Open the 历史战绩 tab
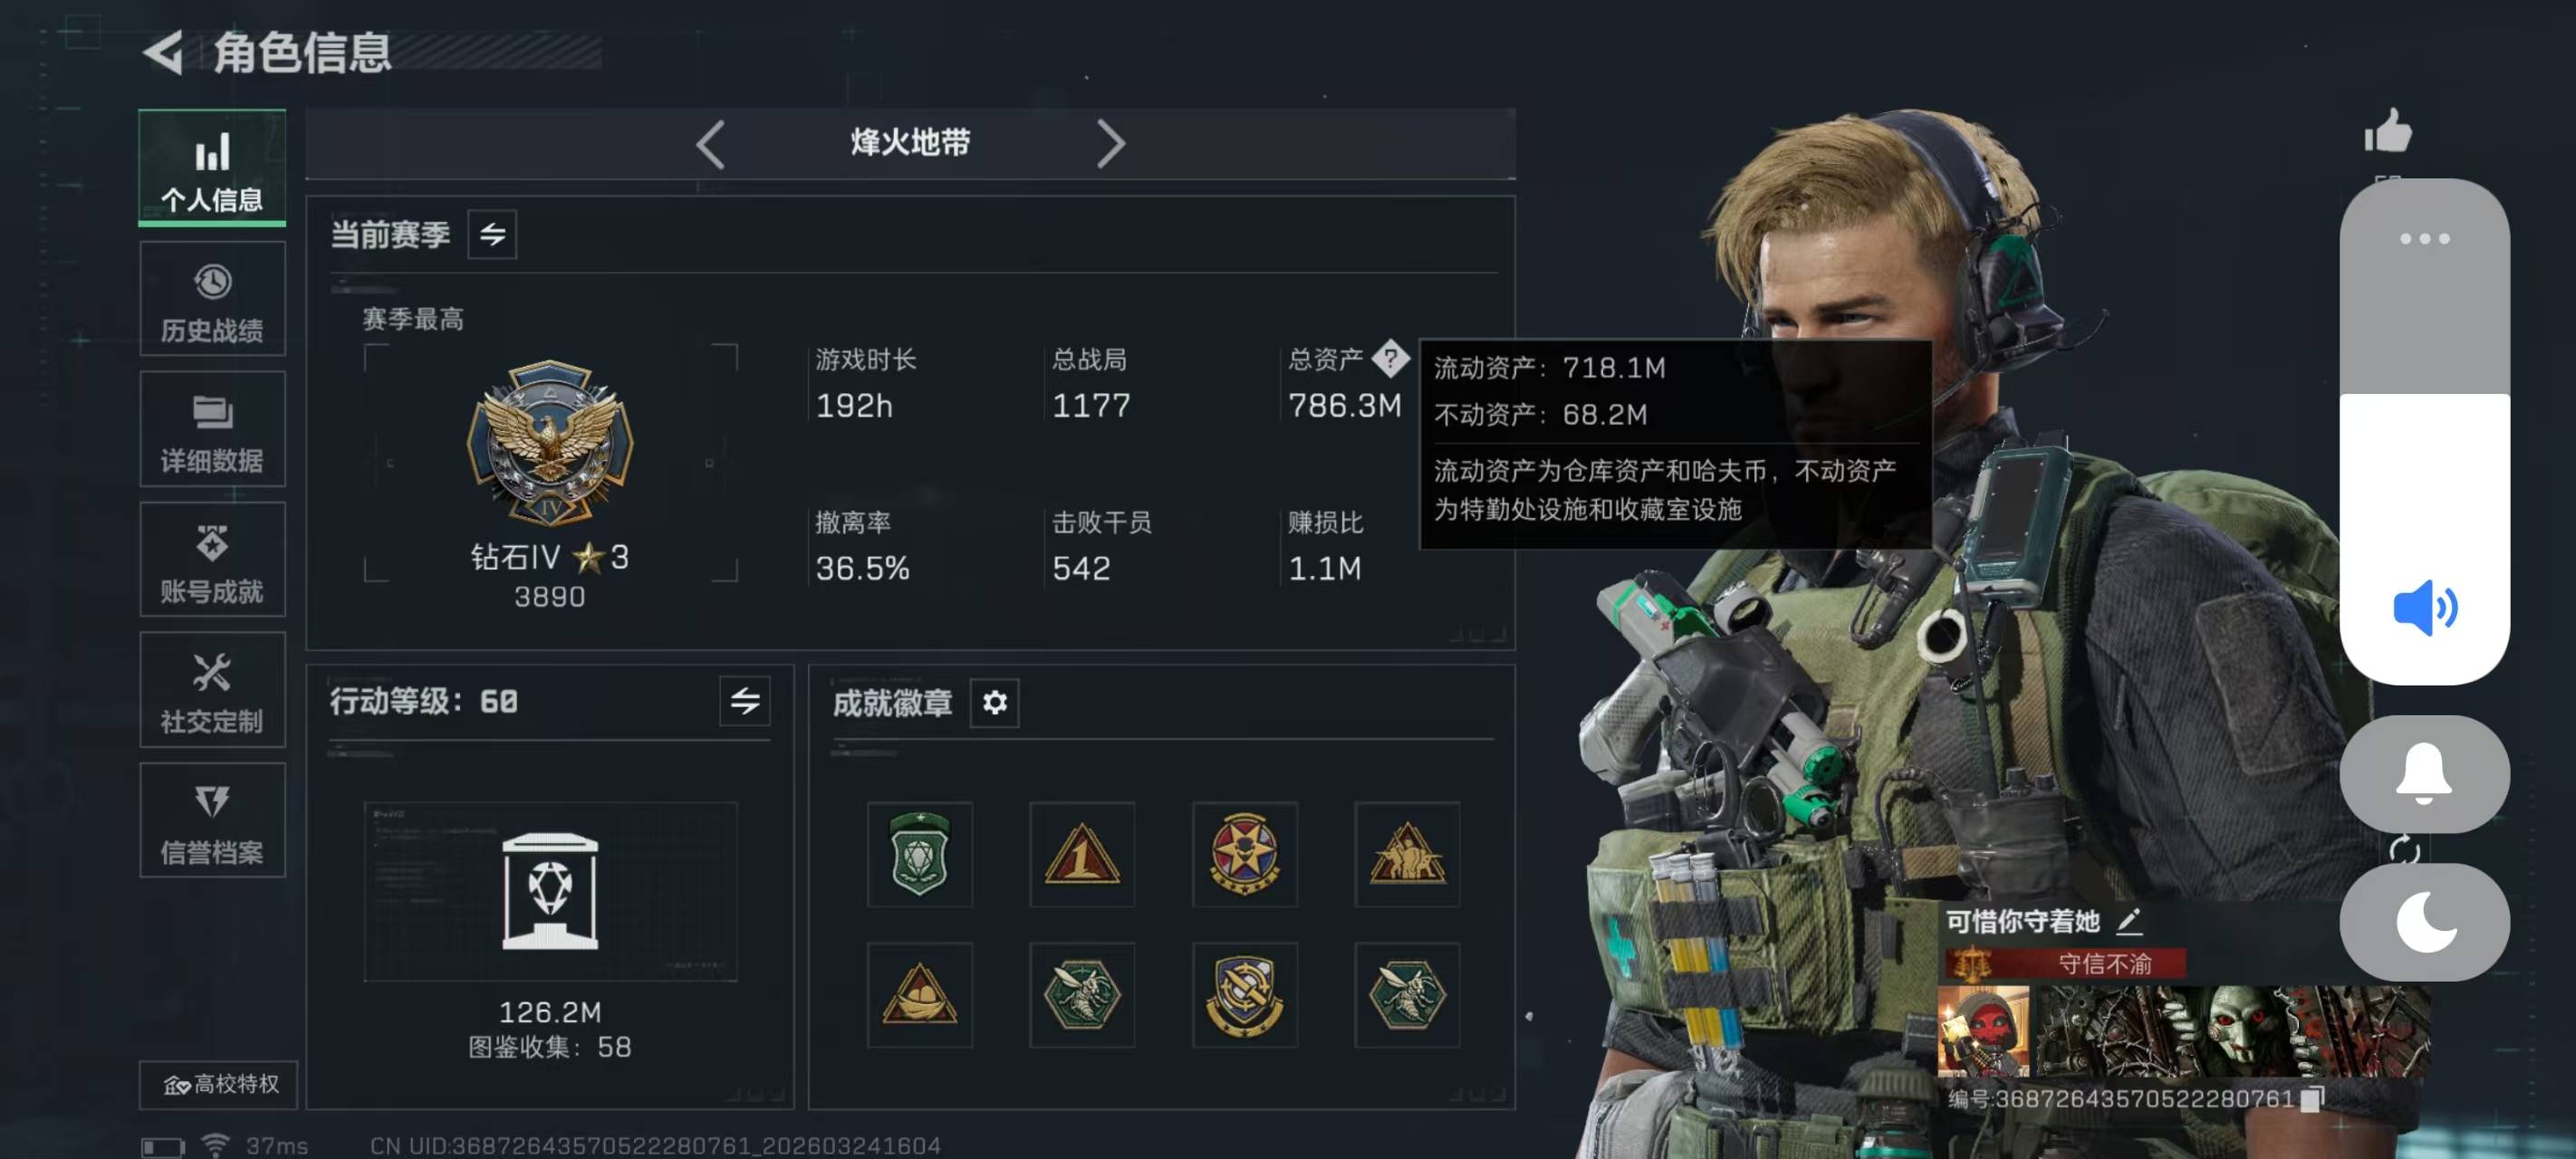 [212, 299]
